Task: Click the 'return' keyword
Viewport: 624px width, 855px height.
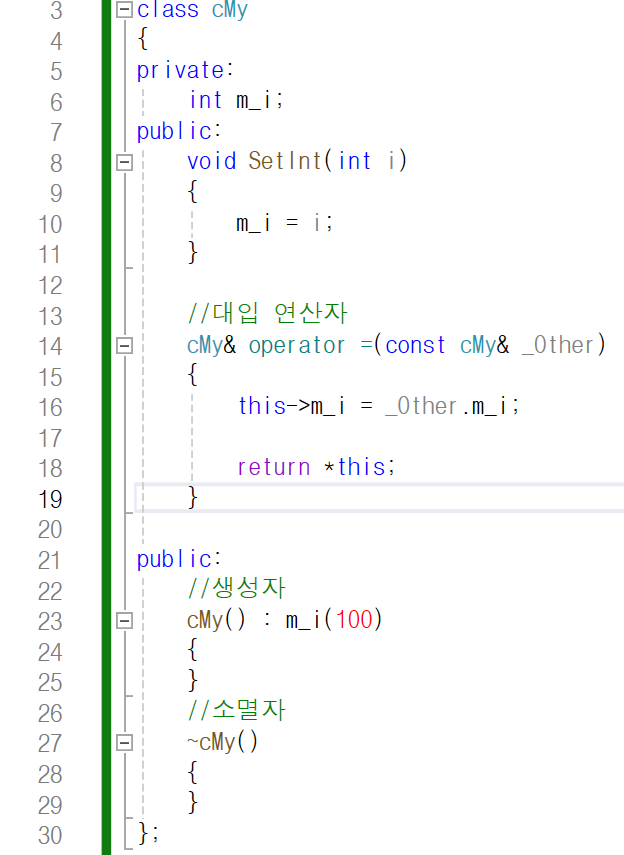Action: point(274,467)
